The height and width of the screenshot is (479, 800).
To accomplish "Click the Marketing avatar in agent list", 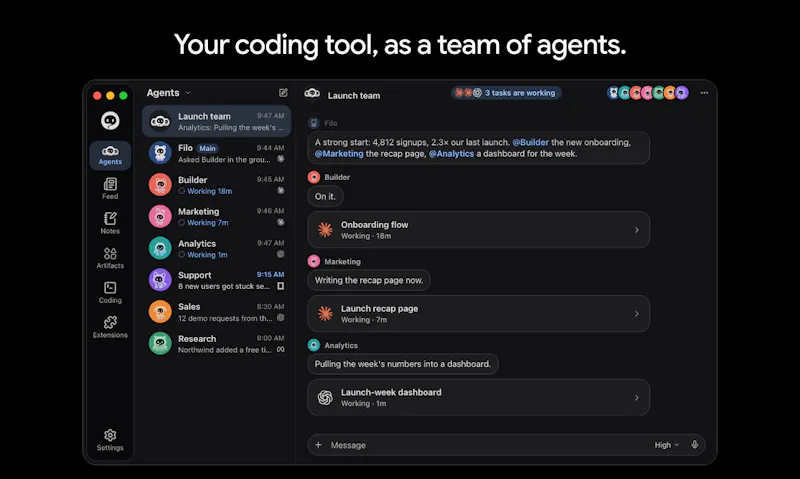I will (160, 216).
